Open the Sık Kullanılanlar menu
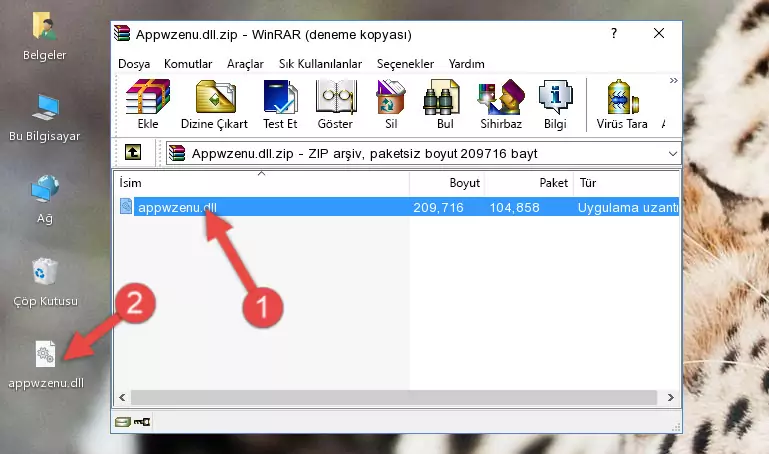This screenshot has height=454, width=769. tap(320, 64)
